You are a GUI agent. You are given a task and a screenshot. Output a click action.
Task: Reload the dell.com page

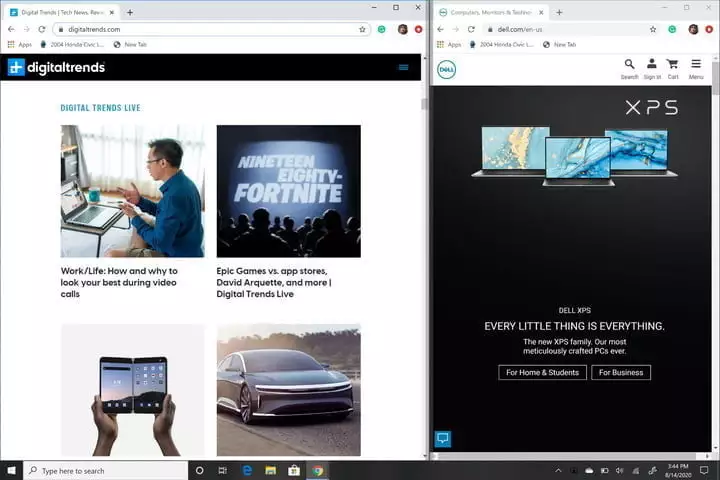470,29
